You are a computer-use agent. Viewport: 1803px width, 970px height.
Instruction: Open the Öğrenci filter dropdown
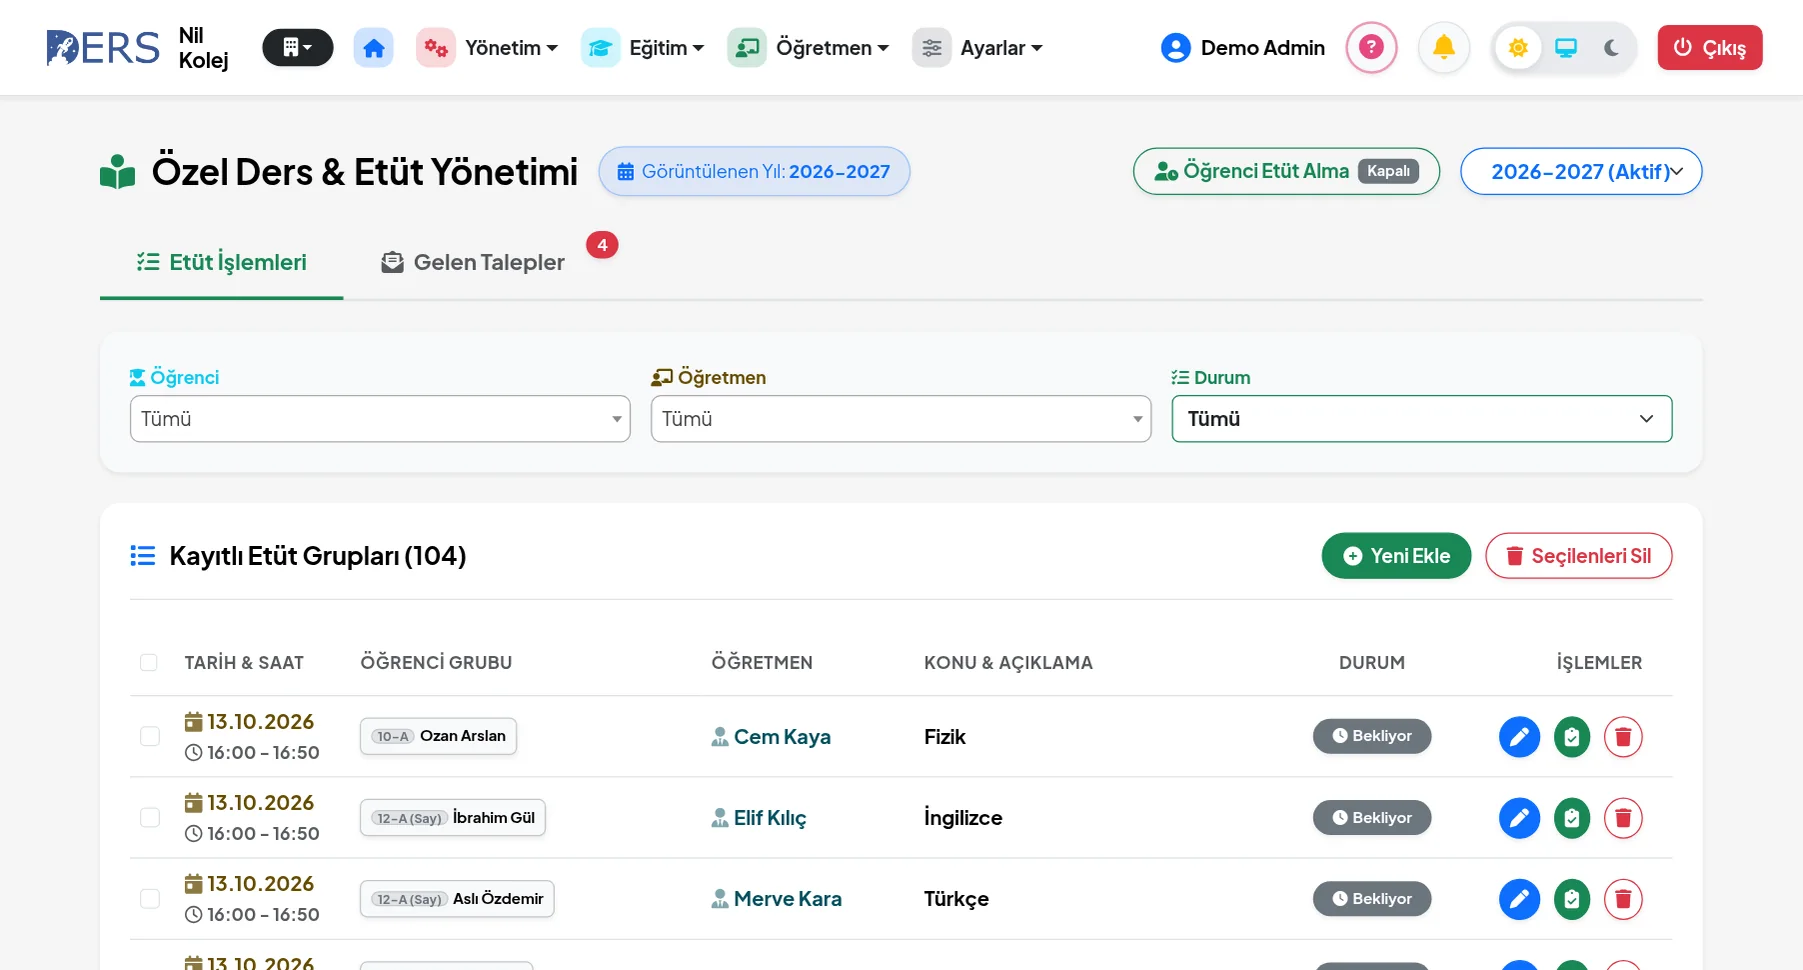tap(380, 419)
